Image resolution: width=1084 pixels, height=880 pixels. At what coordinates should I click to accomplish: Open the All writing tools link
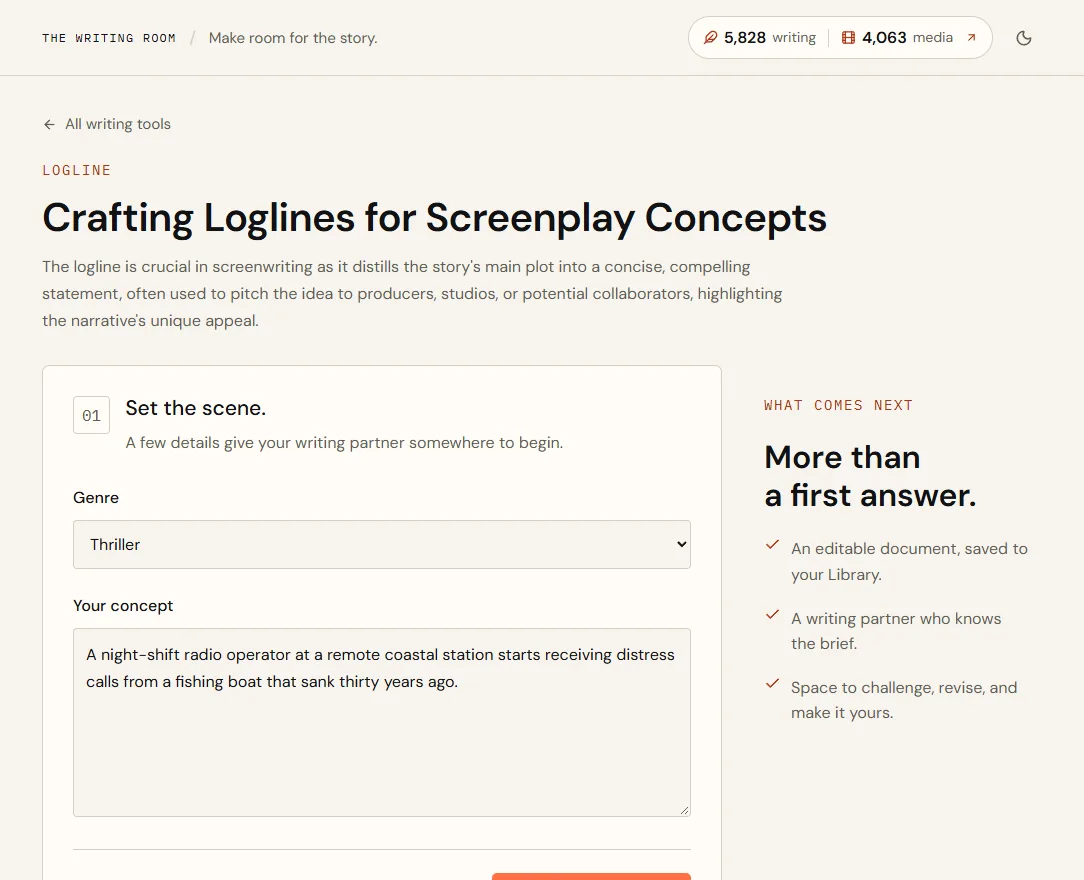107,124
